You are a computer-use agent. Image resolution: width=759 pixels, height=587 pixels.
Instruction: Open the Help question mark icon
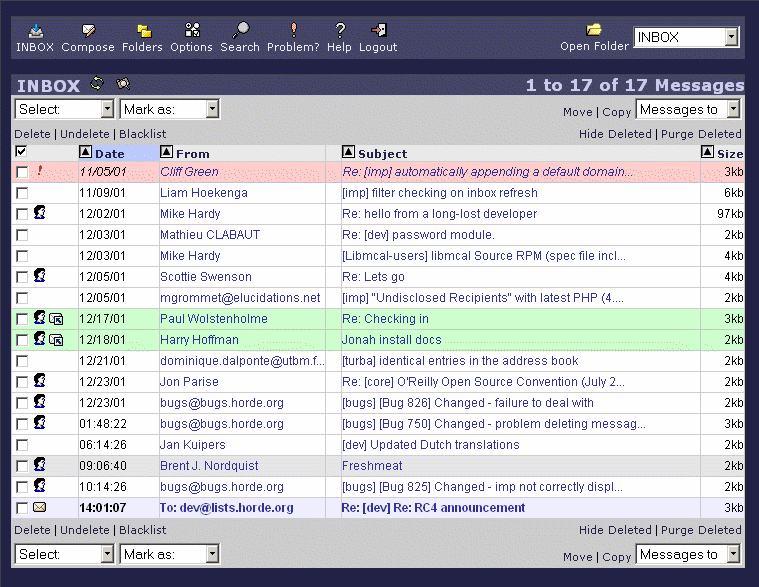tap(340, 30)
